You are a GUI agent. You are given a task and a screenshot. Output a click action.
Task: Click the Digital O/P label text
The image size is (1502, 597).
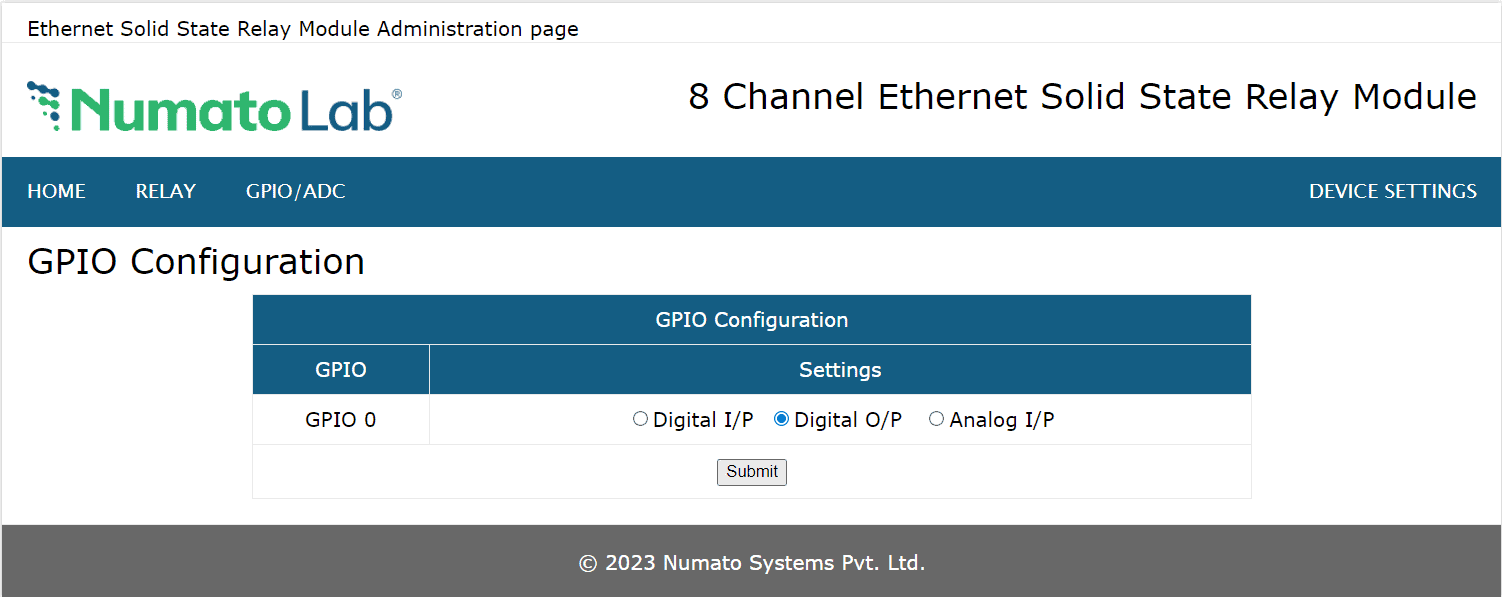(x=848, y=419)
